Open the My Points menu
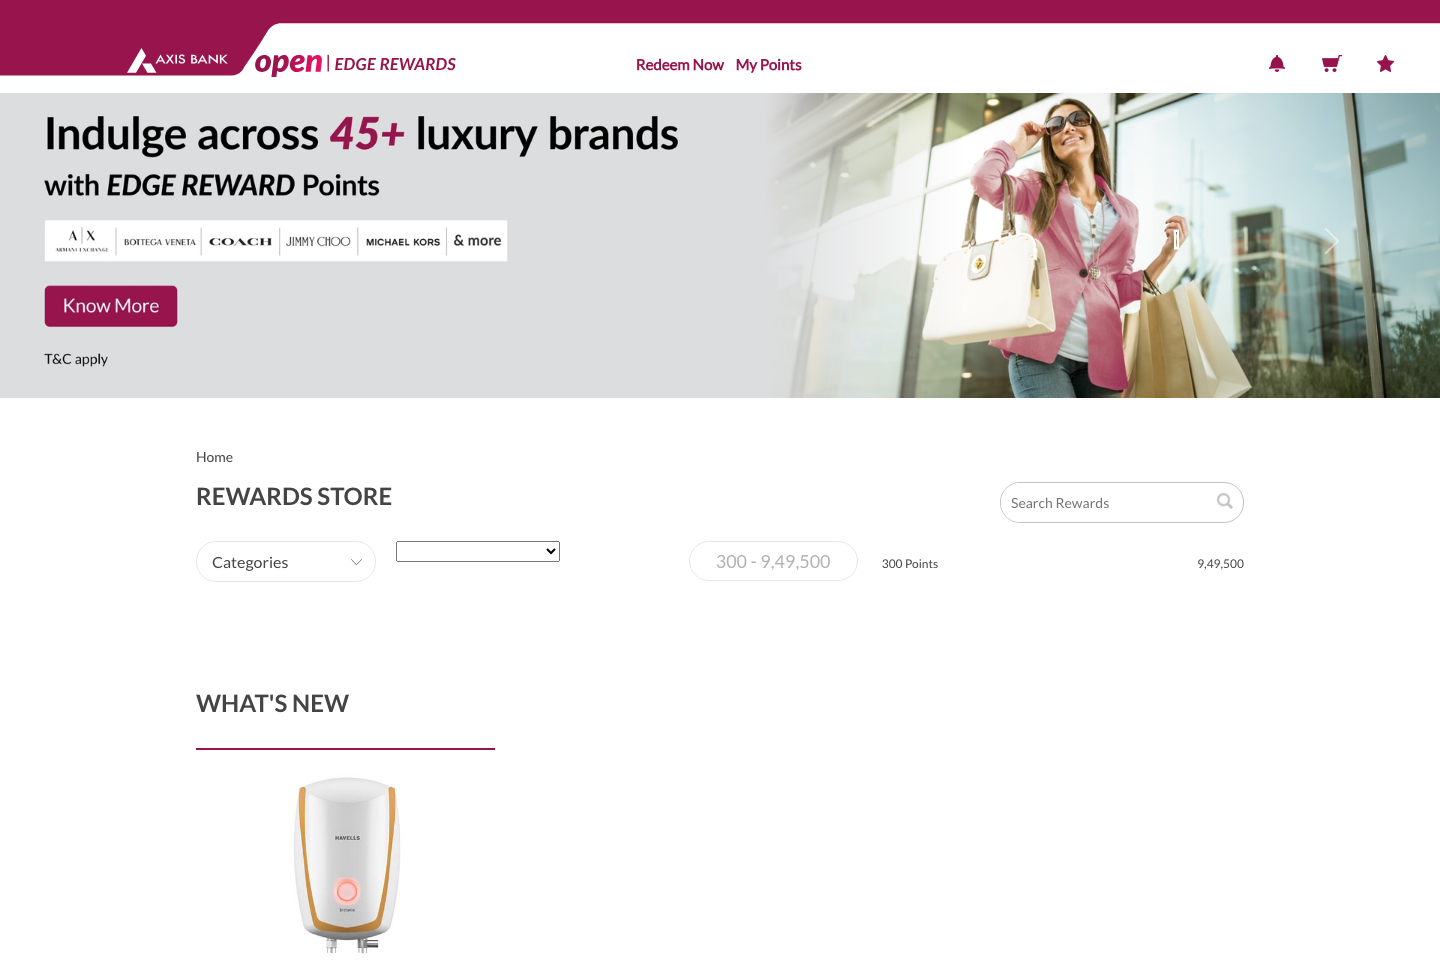1440x960 pixels. [768, 65]
